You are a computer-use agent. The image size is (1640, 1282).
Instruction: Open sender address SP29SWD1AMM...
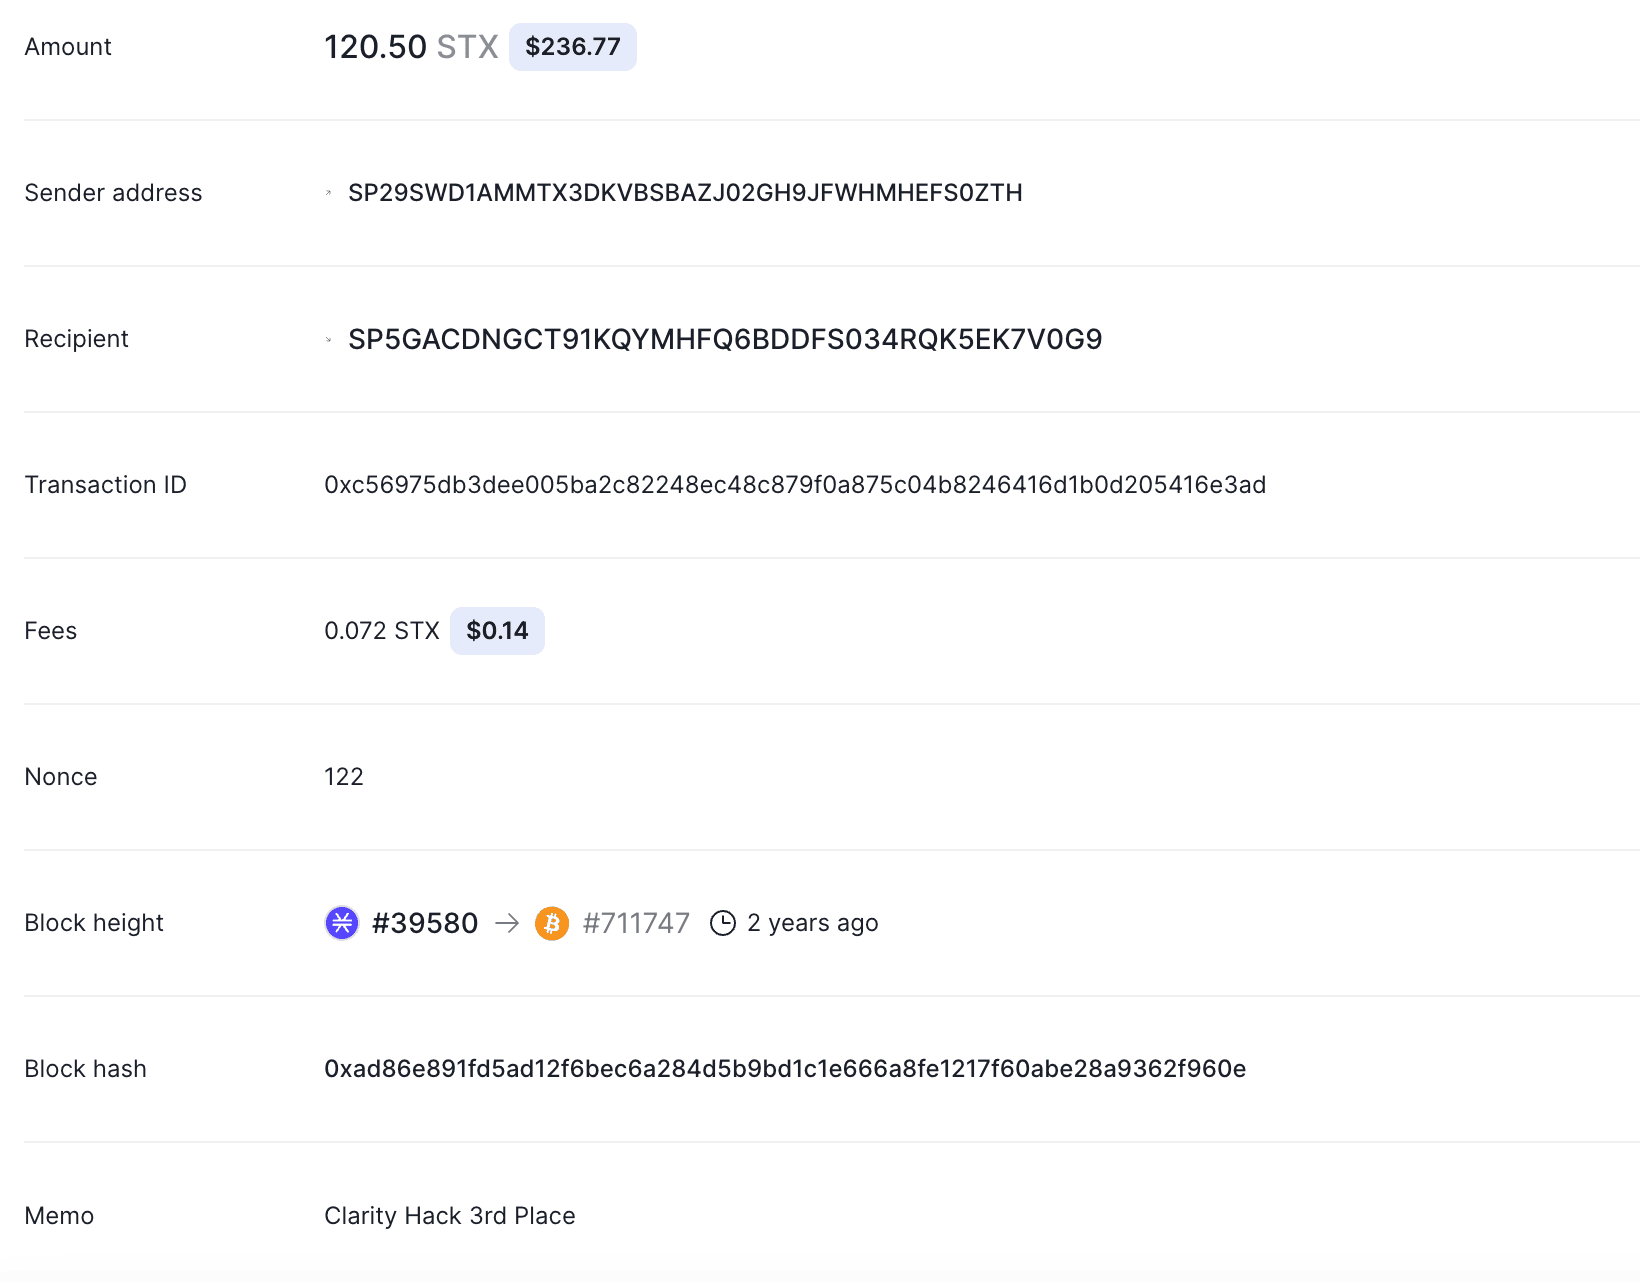tap(685, 193)
